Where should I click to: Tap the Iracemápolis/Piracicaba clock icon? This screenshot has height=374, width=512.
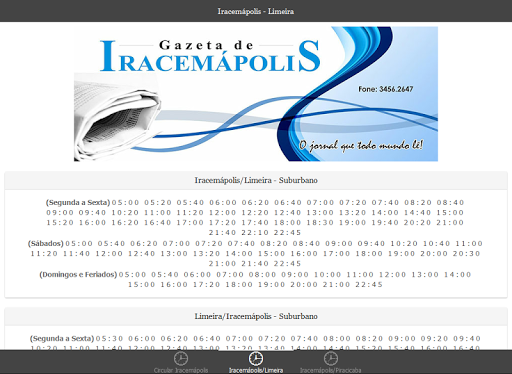pos(331,359)
